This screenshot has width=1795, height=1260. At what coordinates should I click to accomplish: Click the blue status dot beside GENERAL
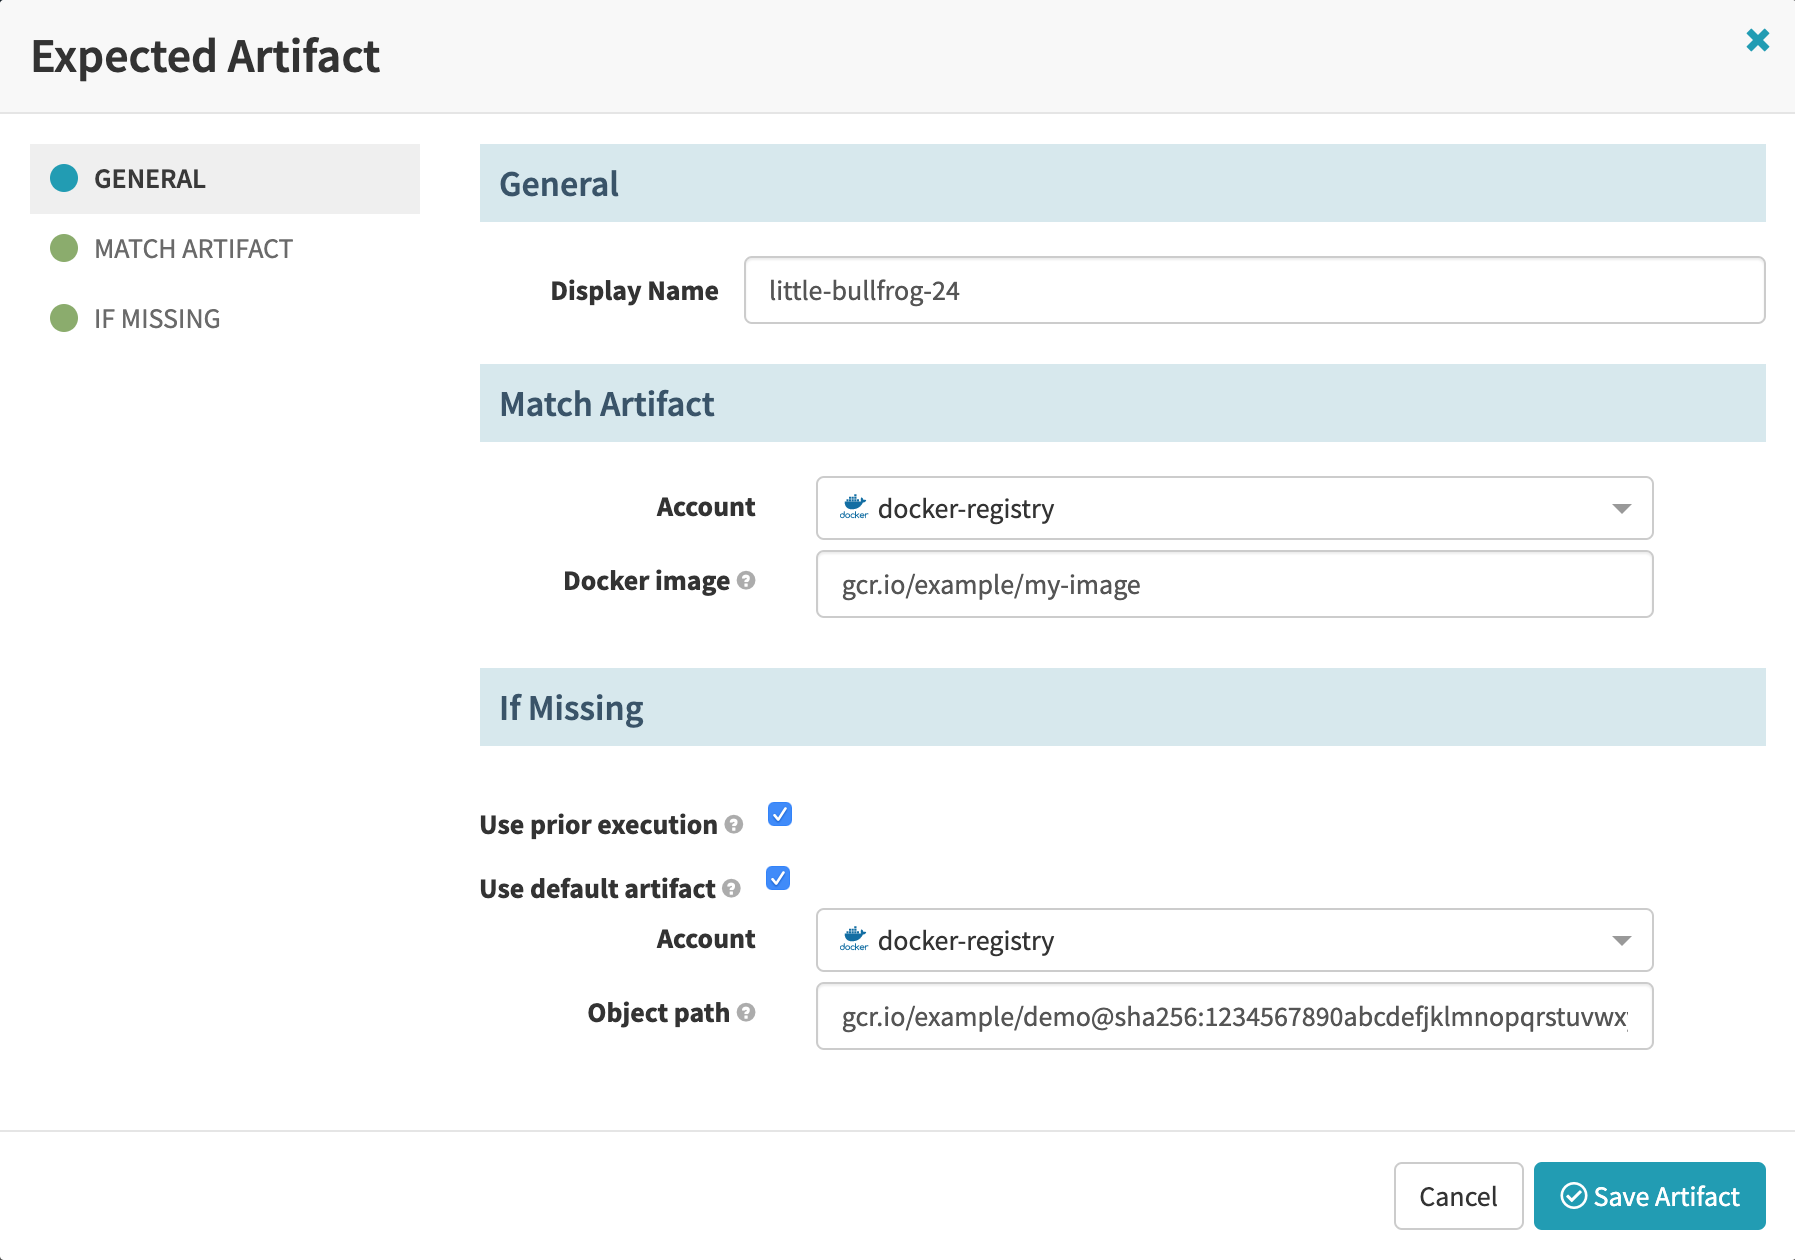pos(64,178)
